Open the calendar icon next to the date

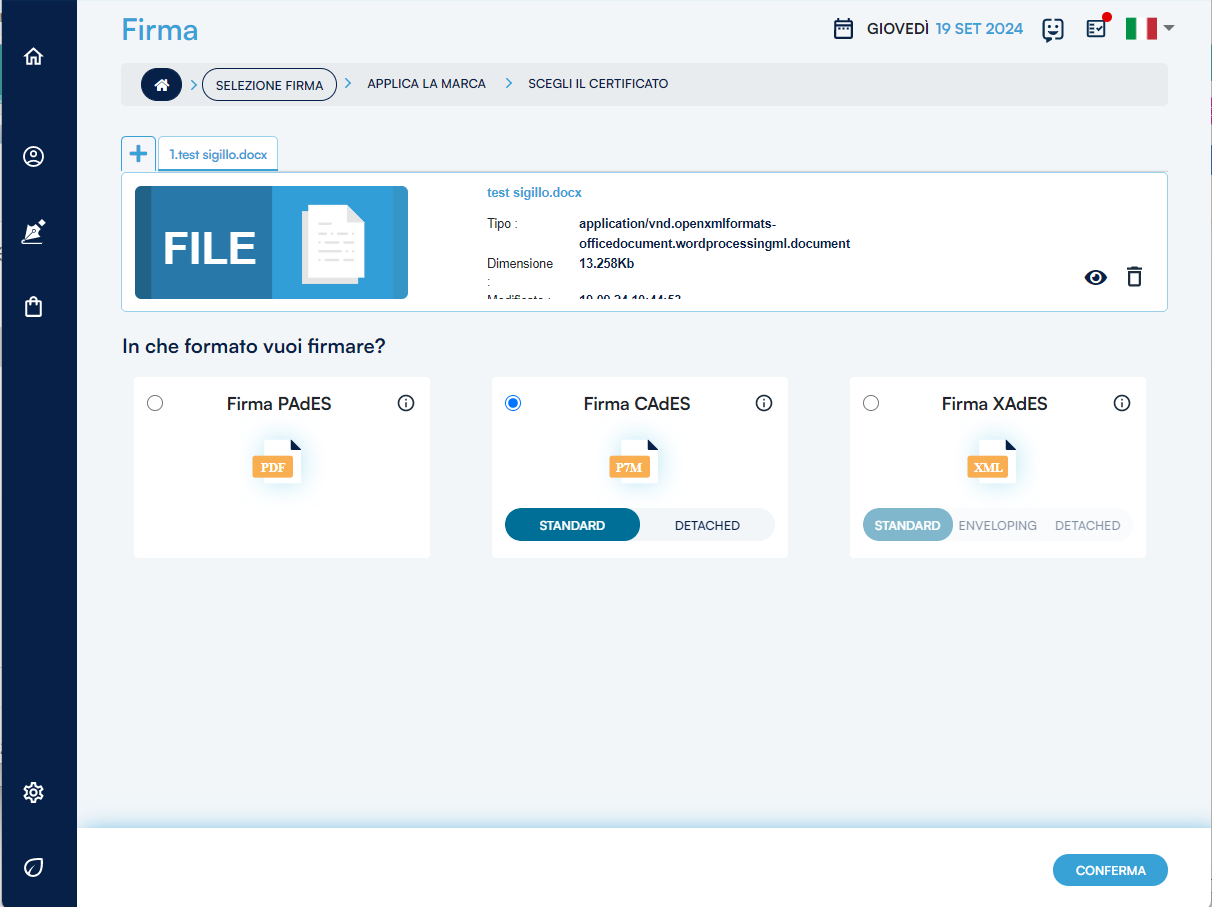coord(843,29)
